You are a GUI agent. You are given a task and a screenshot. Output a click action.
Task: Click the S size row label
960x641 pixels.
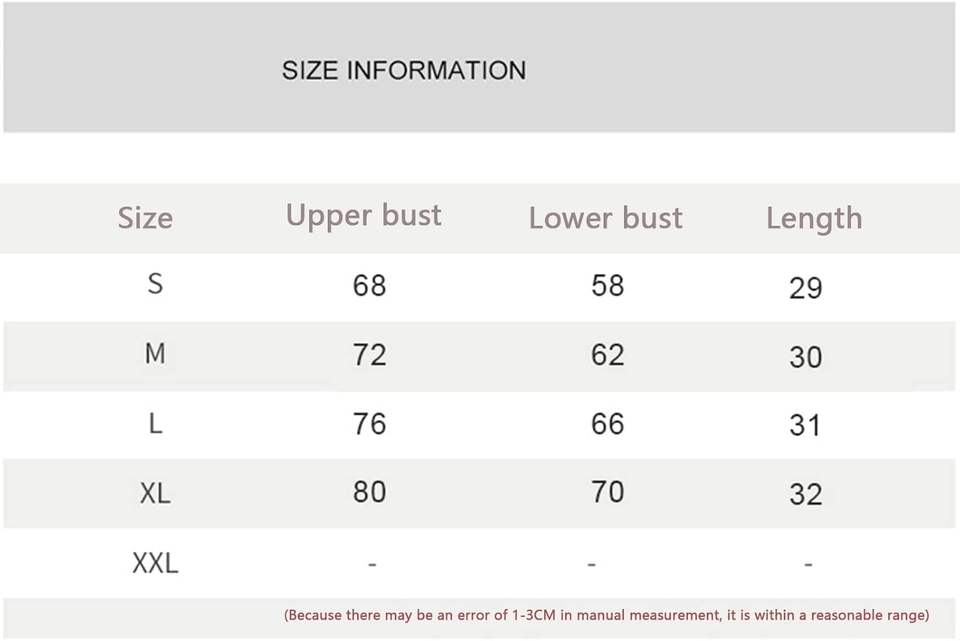click(x=155, y=284)
